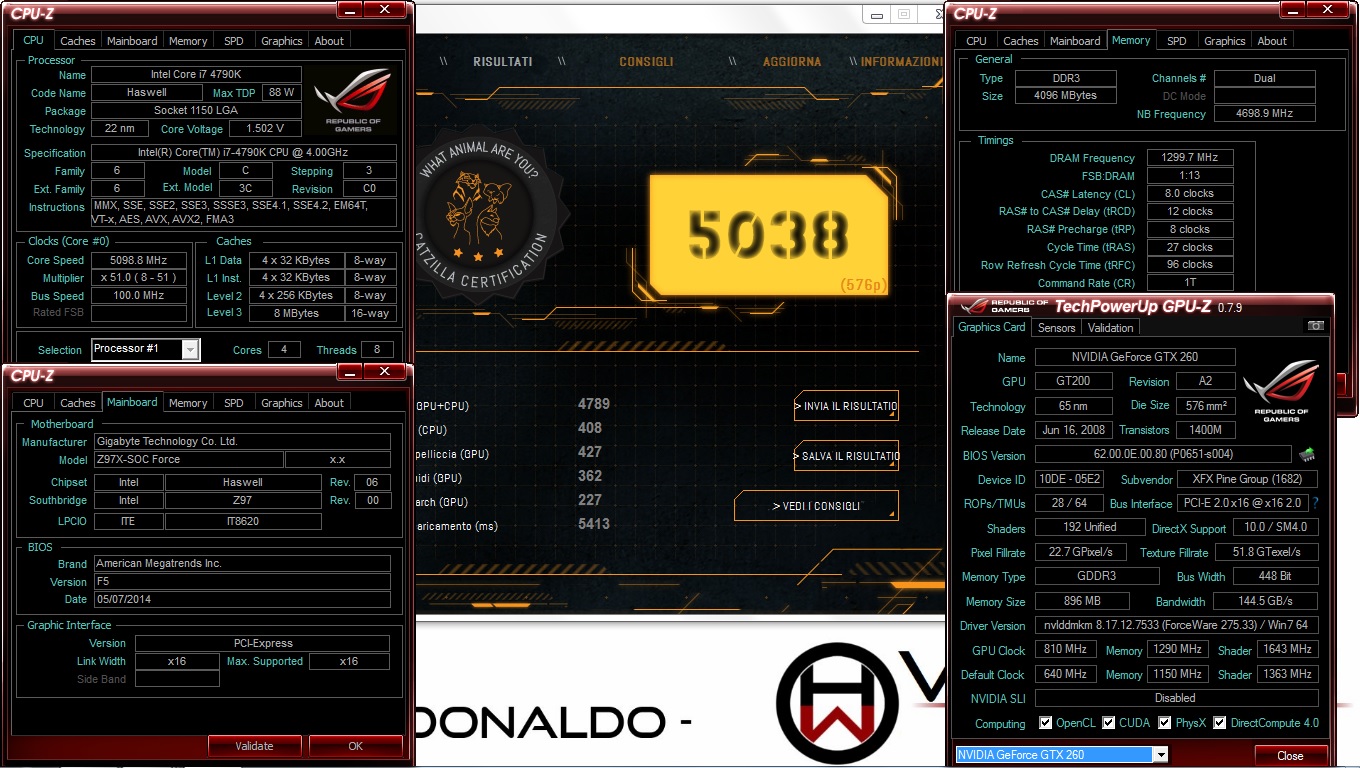Viewport: 1360px width, 768px height.
Task: Click the Validate button in CPU-Z
Action: [x=254, y=746]
